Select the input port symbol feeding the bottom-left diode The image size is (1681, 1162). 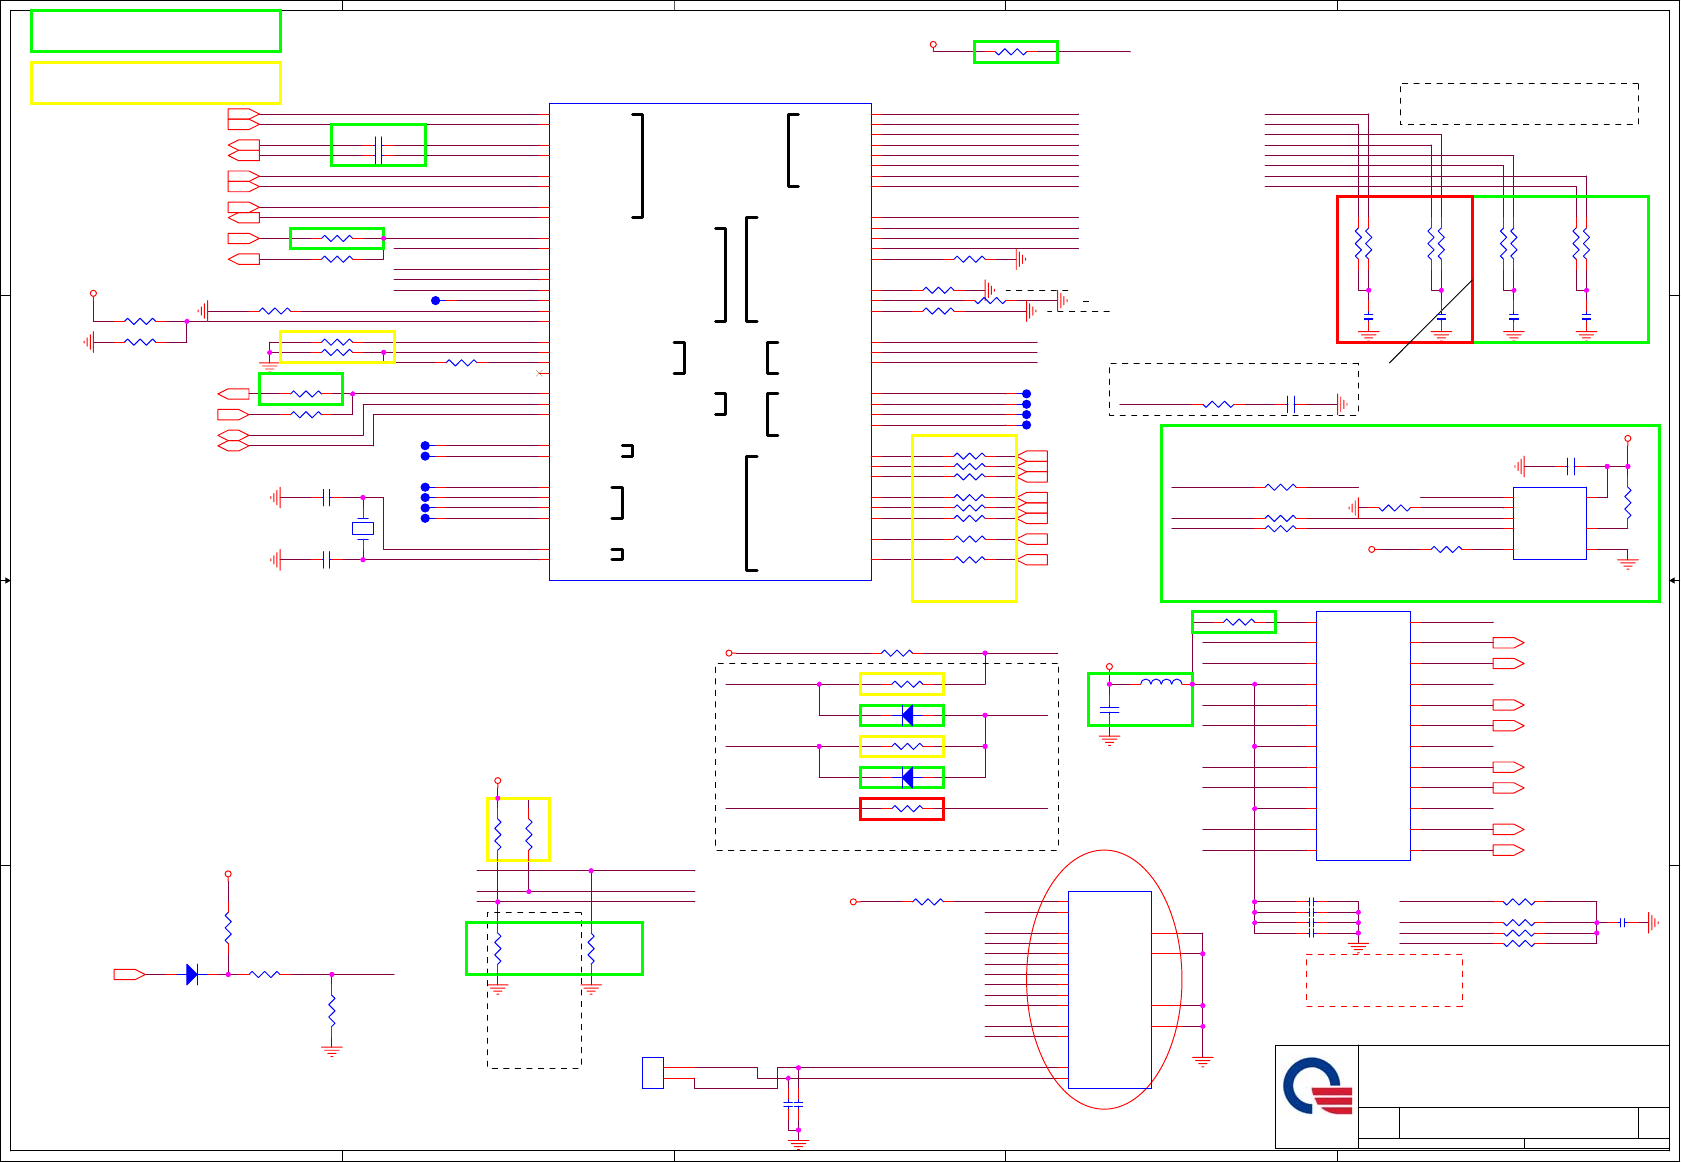coord(129,974)
